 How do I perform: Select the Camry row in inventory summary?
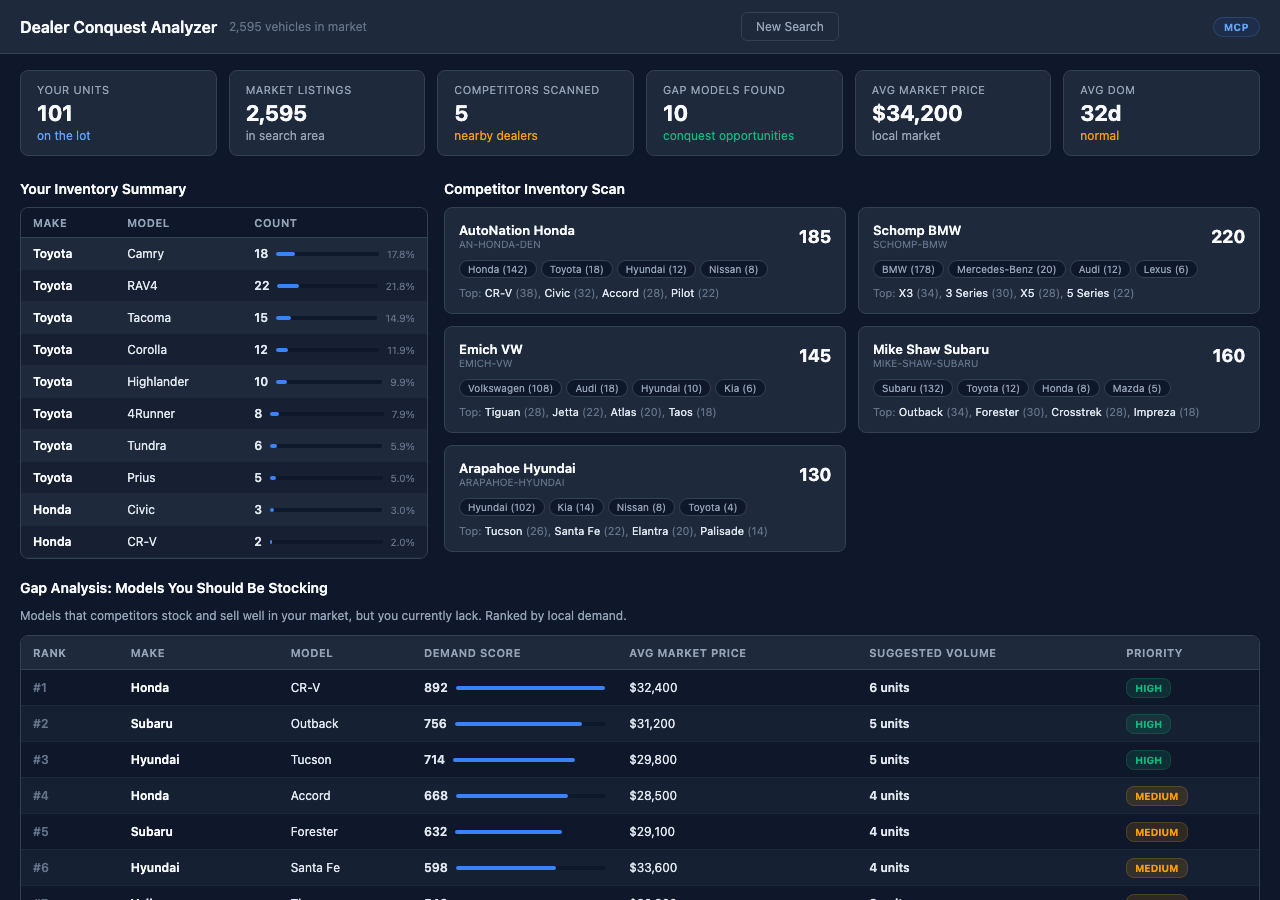pyautogui.click(x=224, y=254)
